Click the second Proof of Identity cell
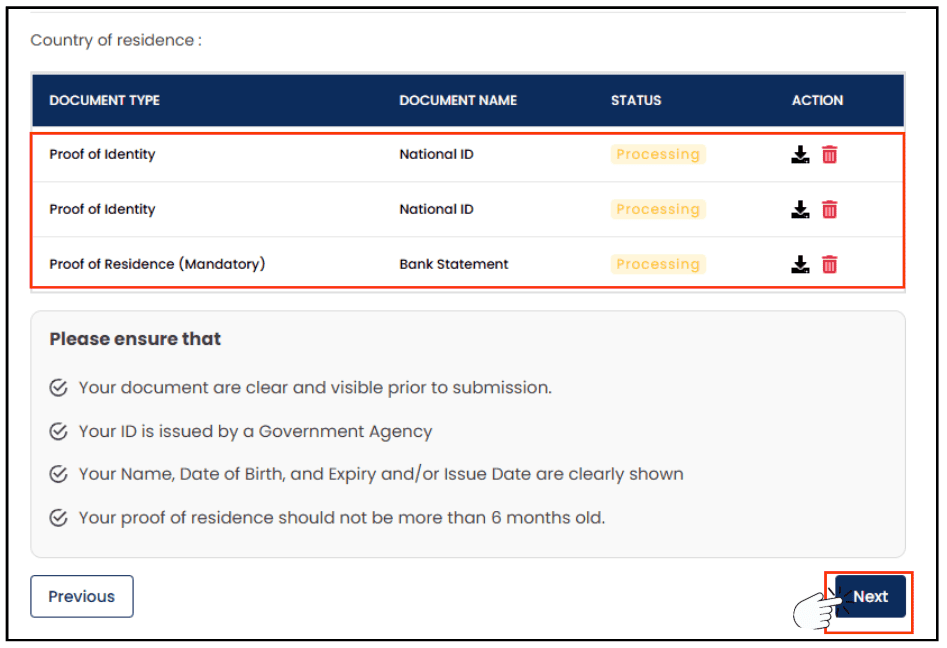The width and height of the screenshot is (947, 648). pyautogui.click(x=103, y=210)
